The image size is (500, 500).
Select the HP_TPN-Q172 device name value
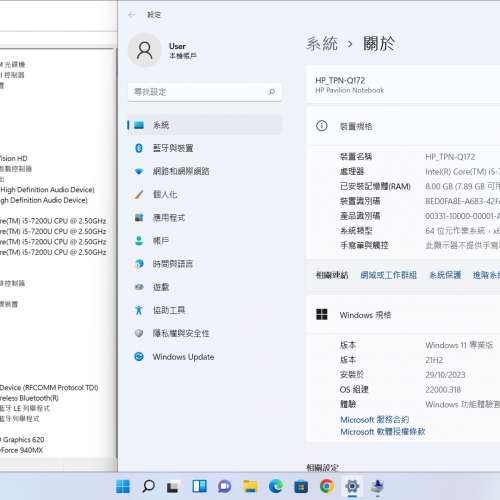click(x=450, y=157)
